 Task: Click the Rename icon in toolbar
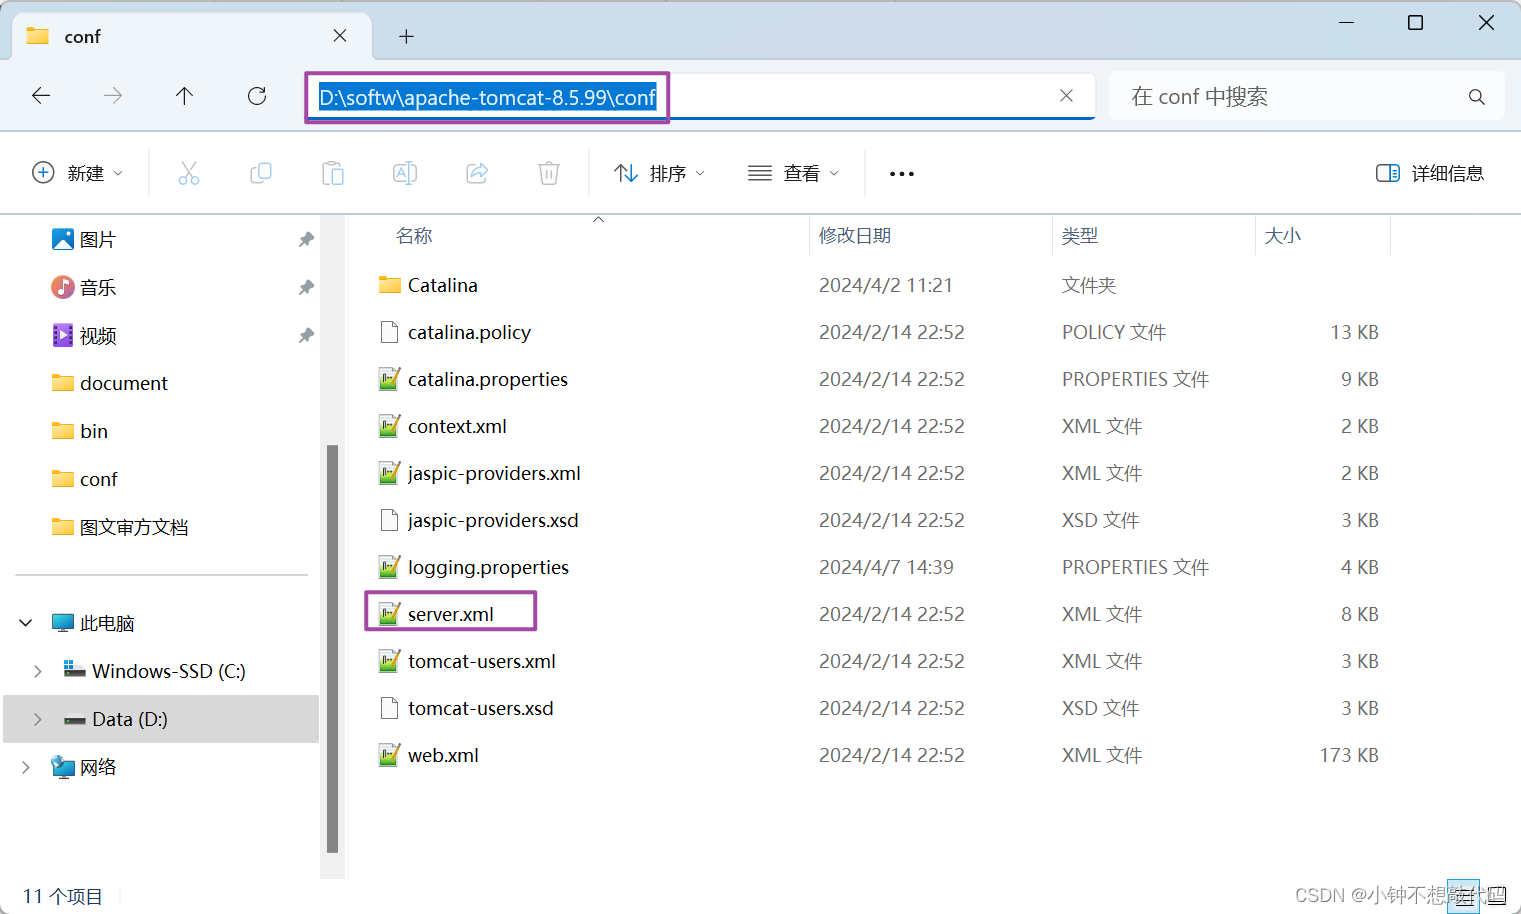pyautogui.click(x=405, y=173)
